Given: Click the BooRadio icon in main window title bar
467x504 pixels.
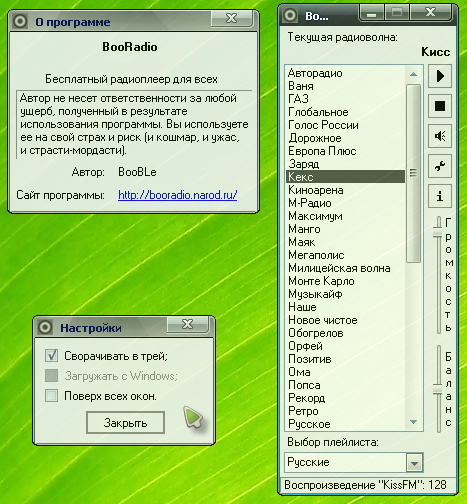Looking at the screenshot, I should click(x=290, y=15).
